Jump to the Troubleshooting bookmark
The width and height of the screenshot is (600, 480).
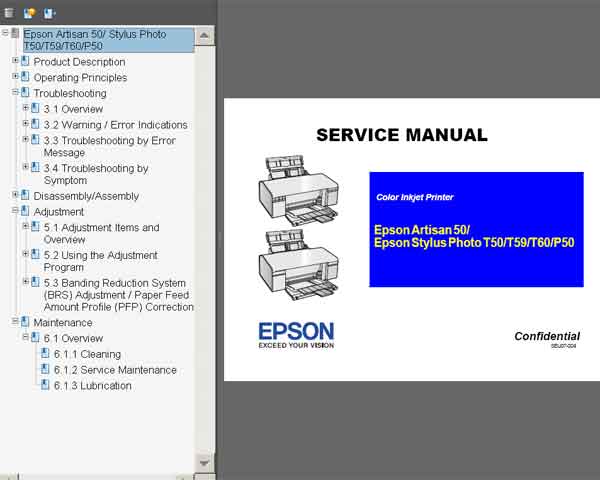coord(70,93)
